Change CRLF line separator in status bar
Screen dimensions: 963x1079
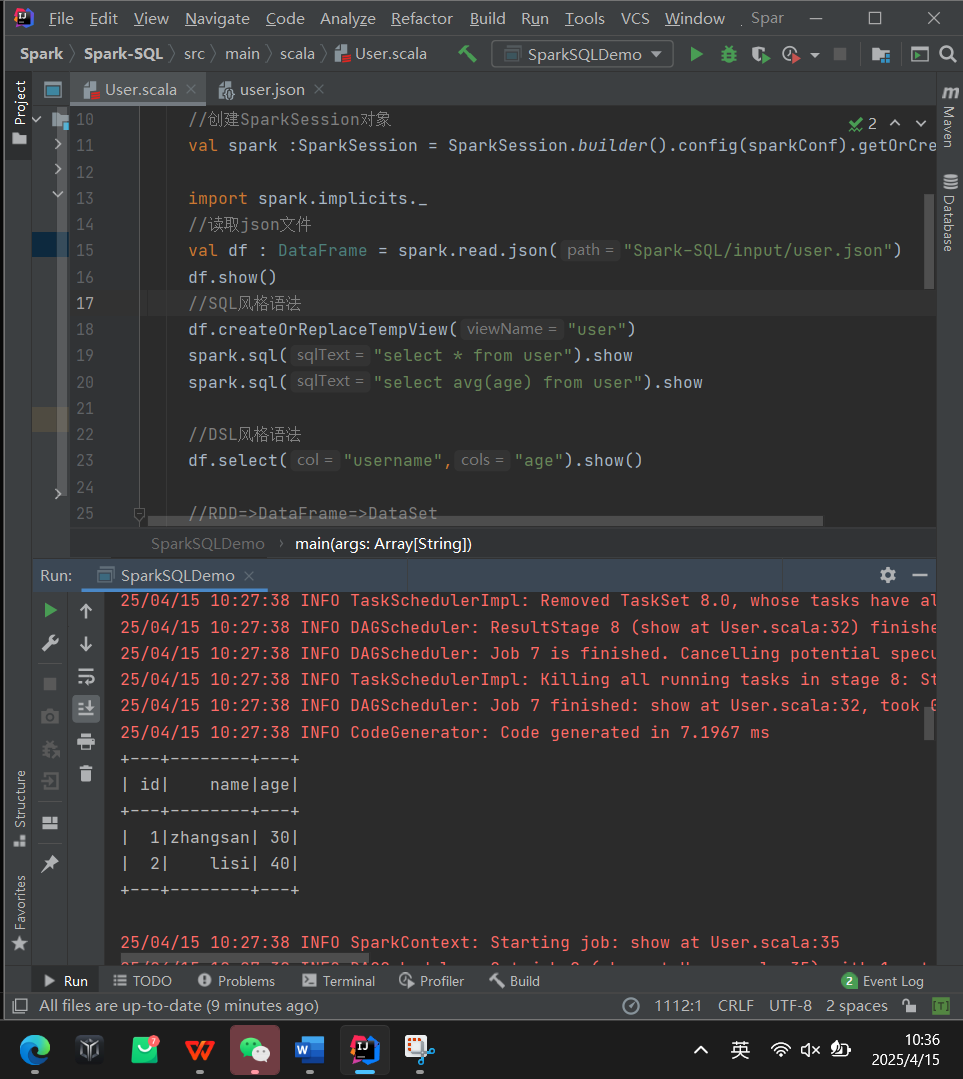735,1006
